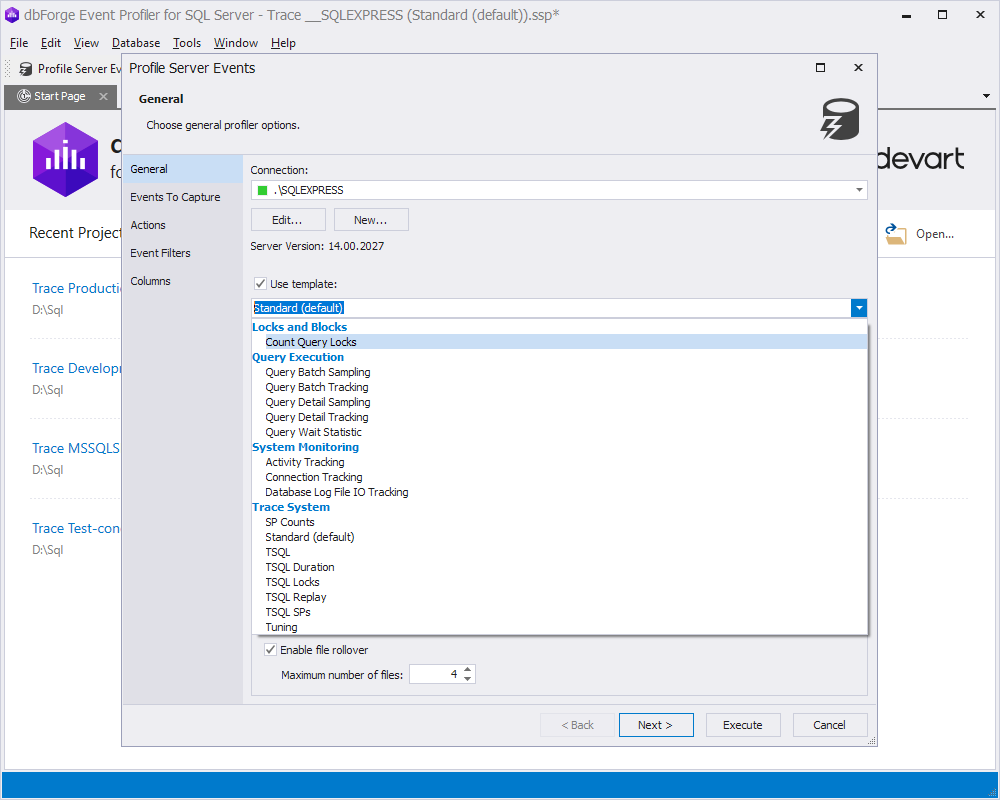This screenshot has width=1000, height=800.
Task: Click the Cancel button
Action: click(x=830, y=725)
